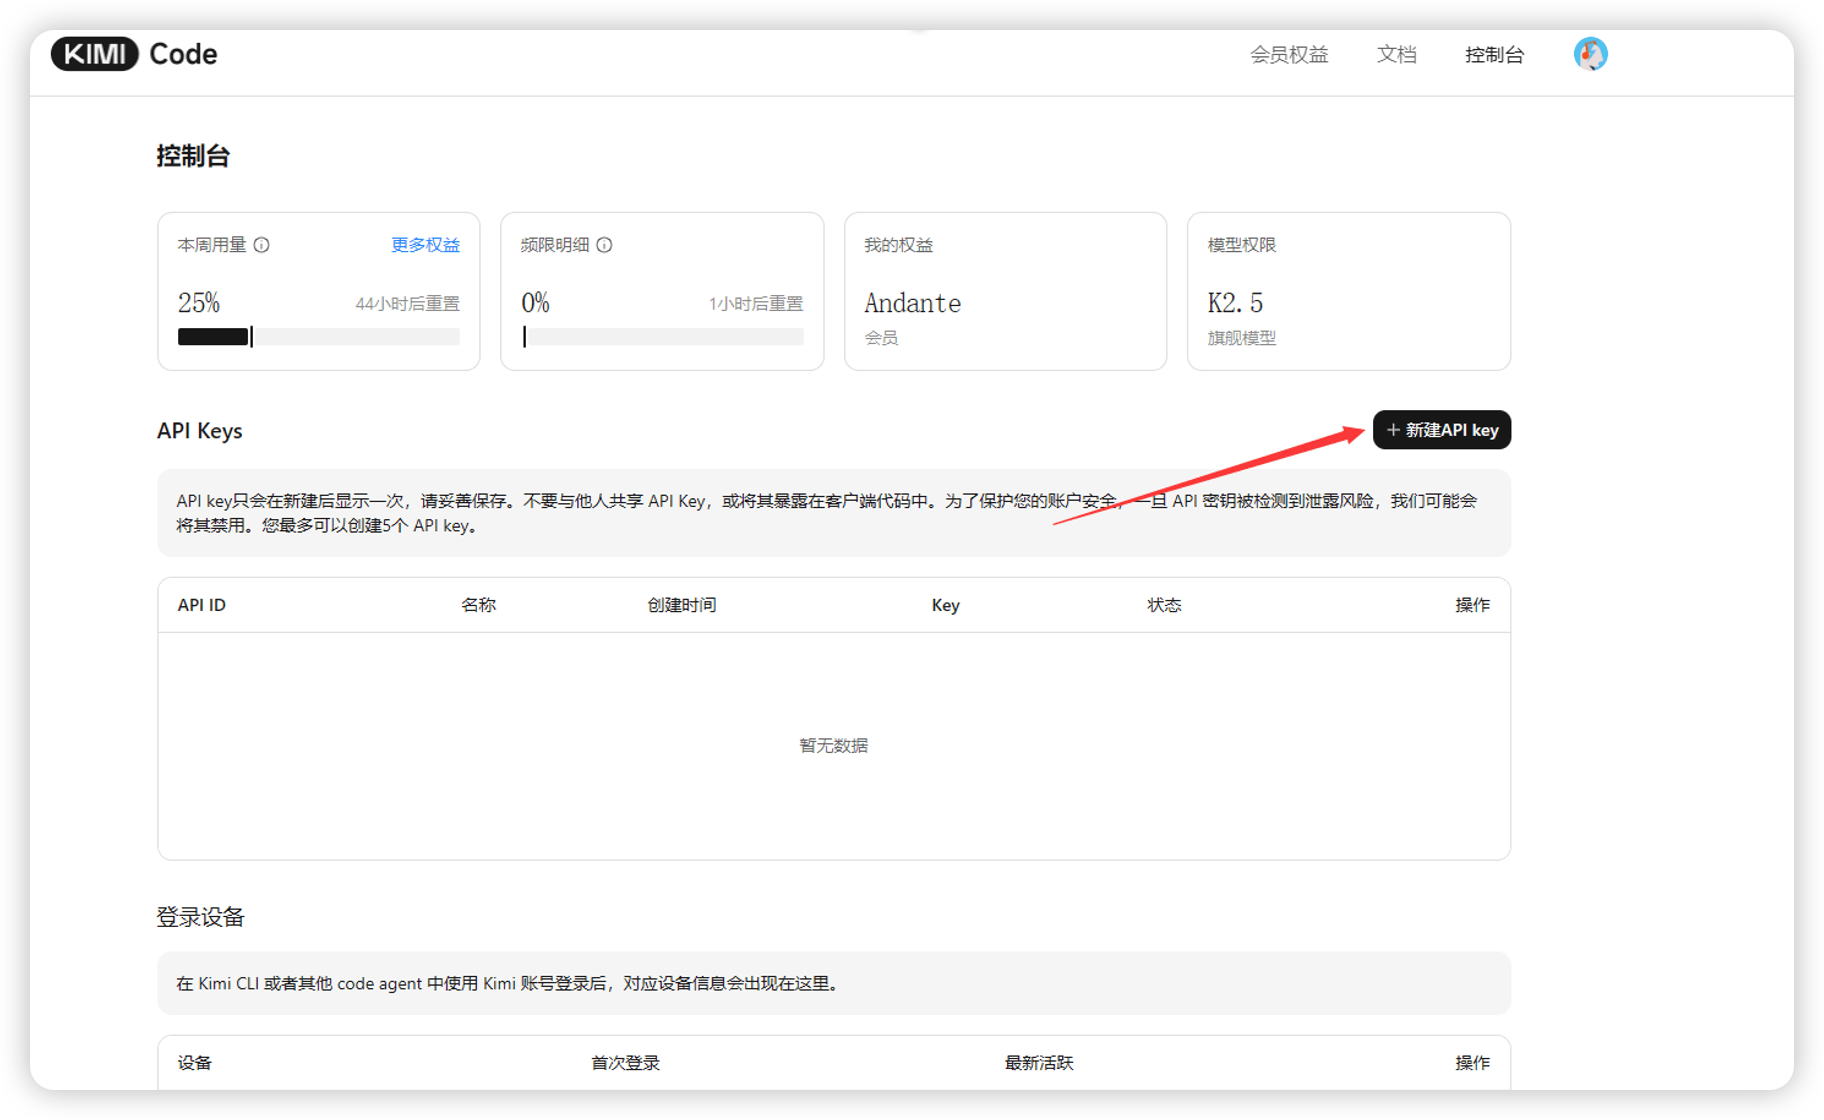Click the 操作 header in API Keys table

pos(1472,605)
